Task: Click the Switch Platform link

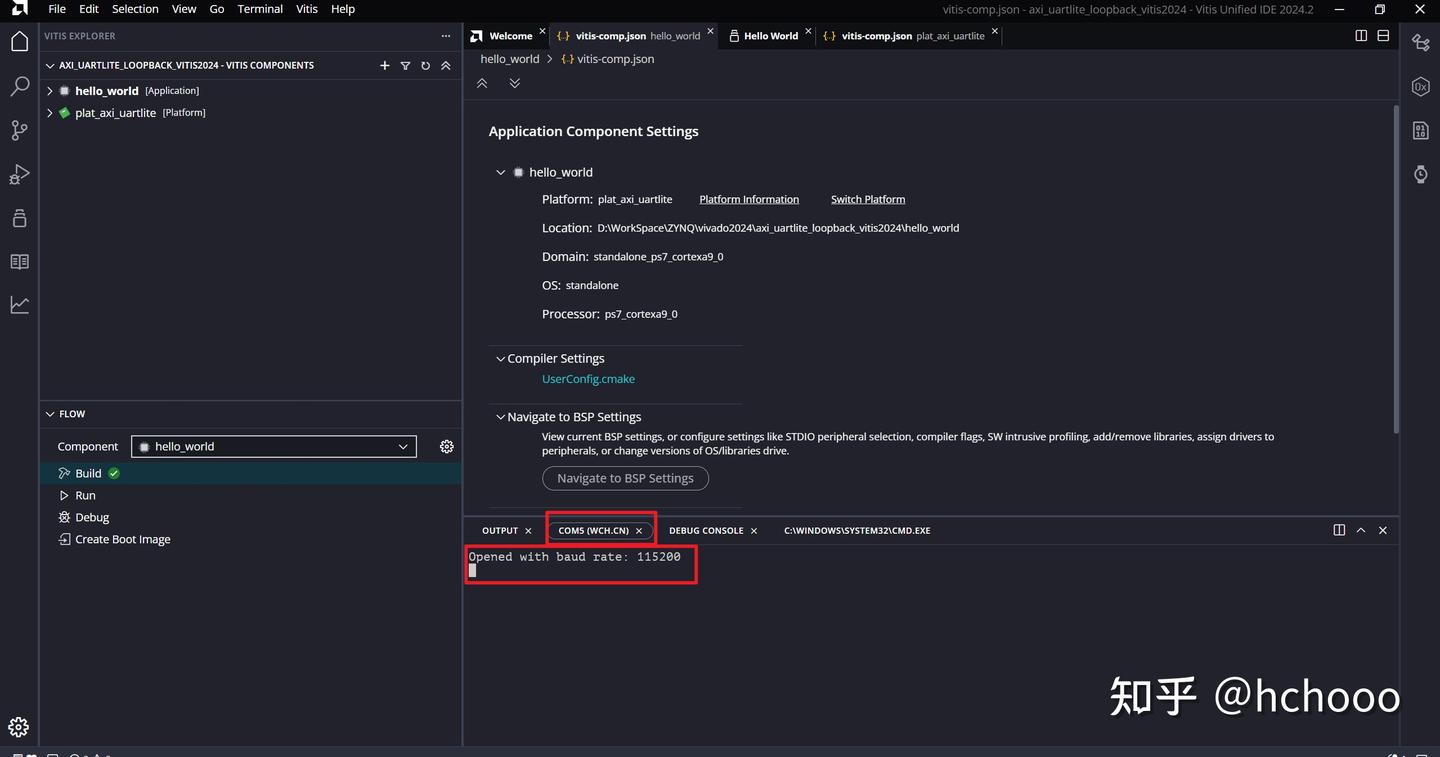Action: click(x=868, y=200)
